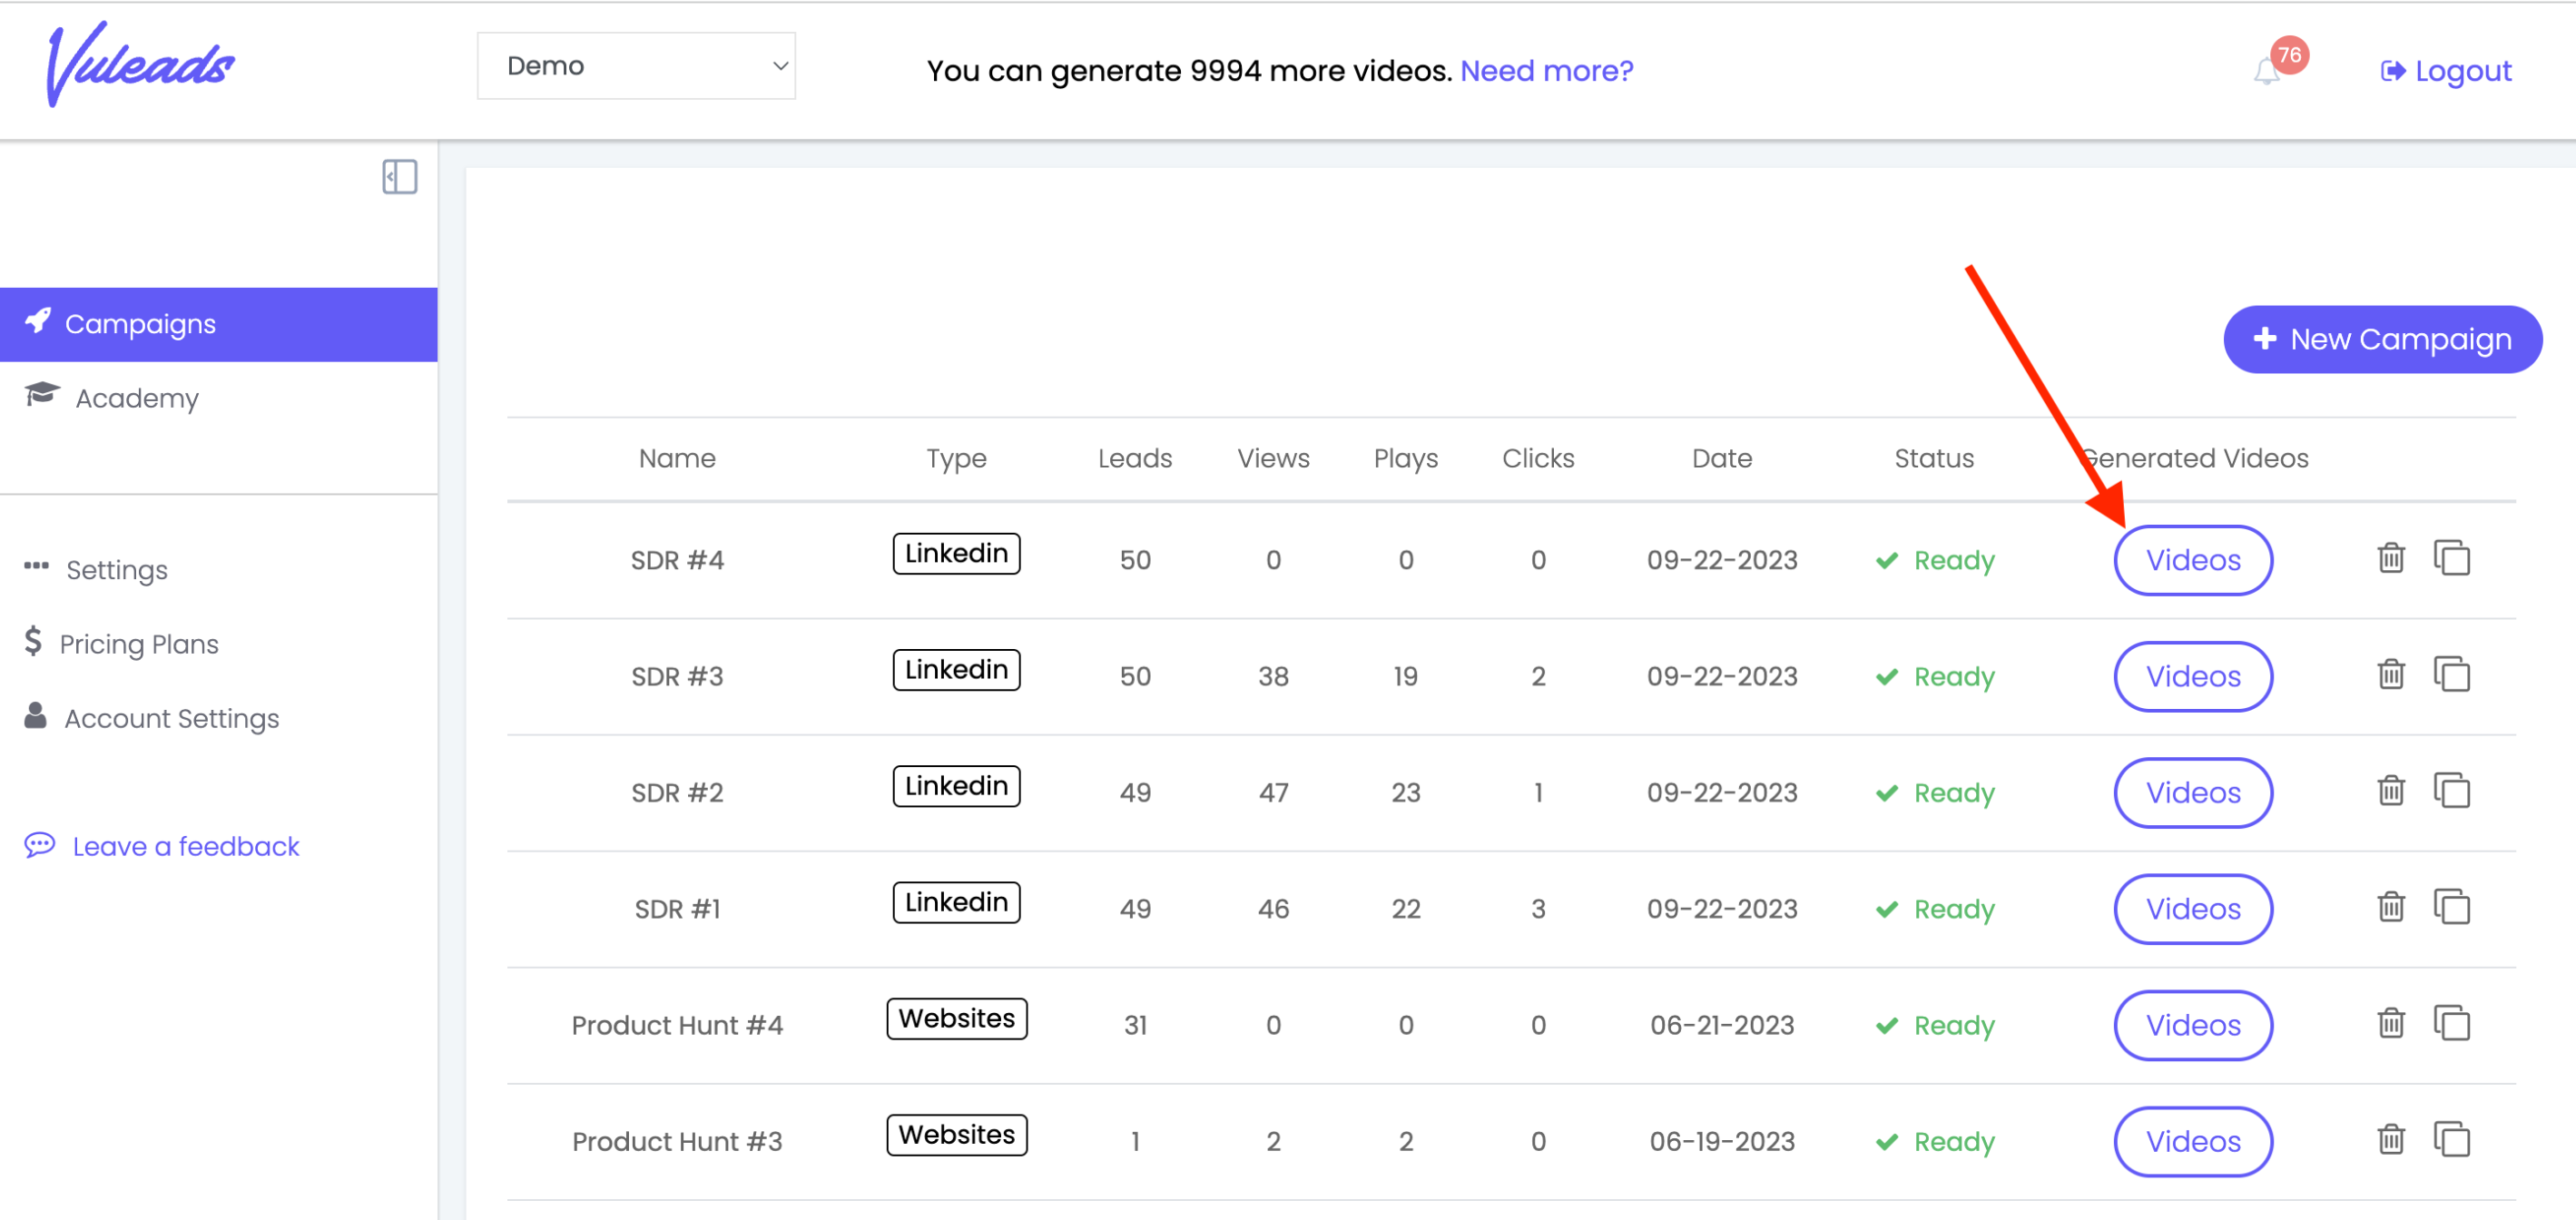Click the Status column header

[x=1934, y=458]
